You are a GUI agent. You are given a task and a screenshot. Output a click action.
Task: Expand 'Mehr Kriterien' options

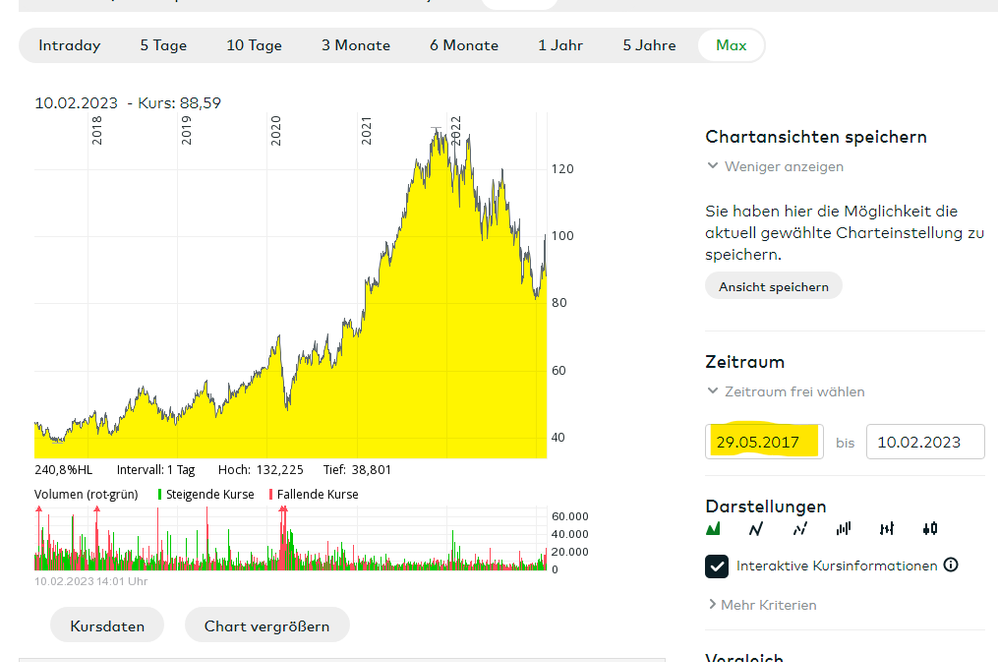762,605
